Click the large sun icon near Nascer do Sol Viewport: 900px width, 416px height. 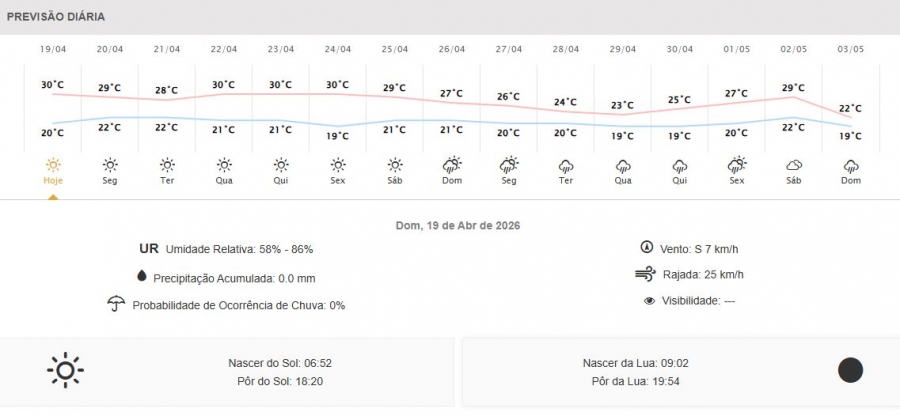click(x=65, y=371)
